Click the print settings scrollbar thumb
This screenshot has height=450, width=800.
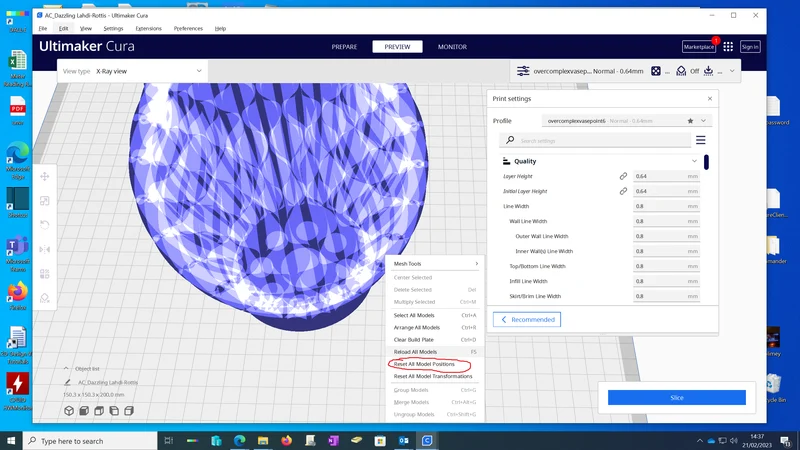[x=706, y=162]
